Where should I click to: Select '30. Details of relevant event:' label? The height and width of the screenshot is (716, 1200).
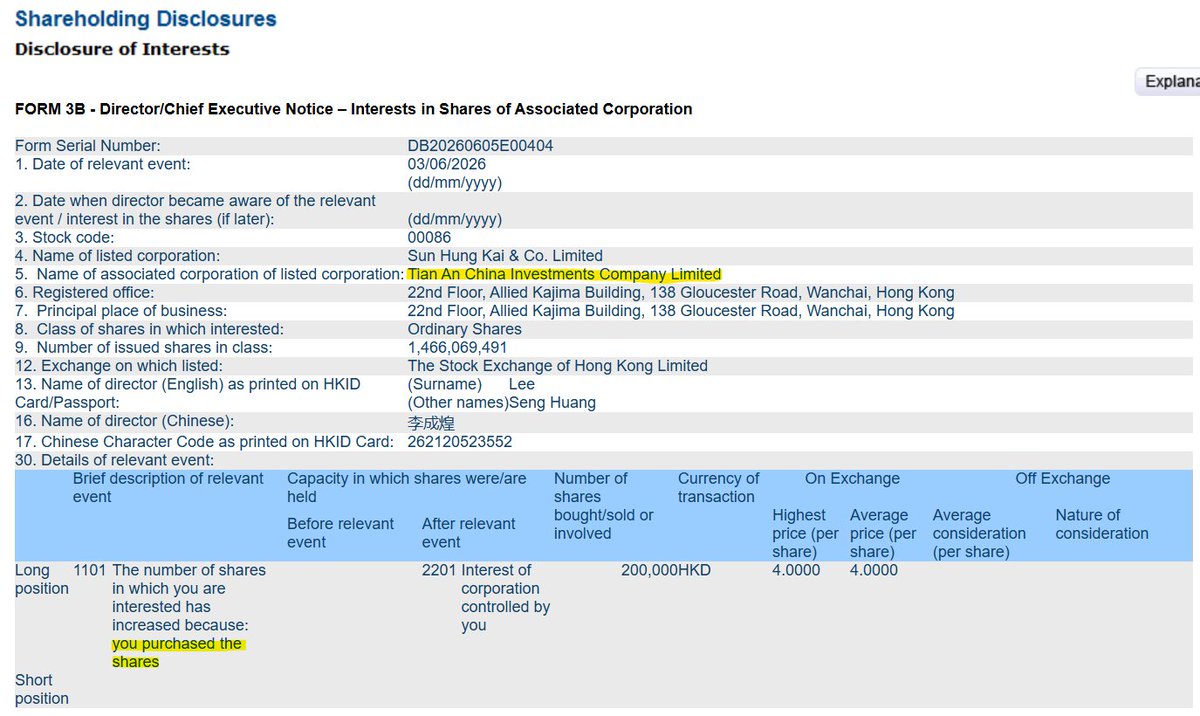(x=114, y=460)
